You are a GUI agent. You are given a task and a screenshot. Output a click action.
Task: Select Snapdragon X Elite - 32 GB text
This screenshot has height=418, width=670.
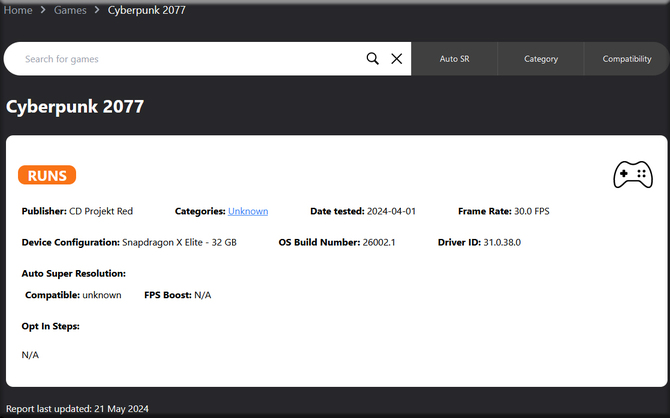click(x=179, y=242)
